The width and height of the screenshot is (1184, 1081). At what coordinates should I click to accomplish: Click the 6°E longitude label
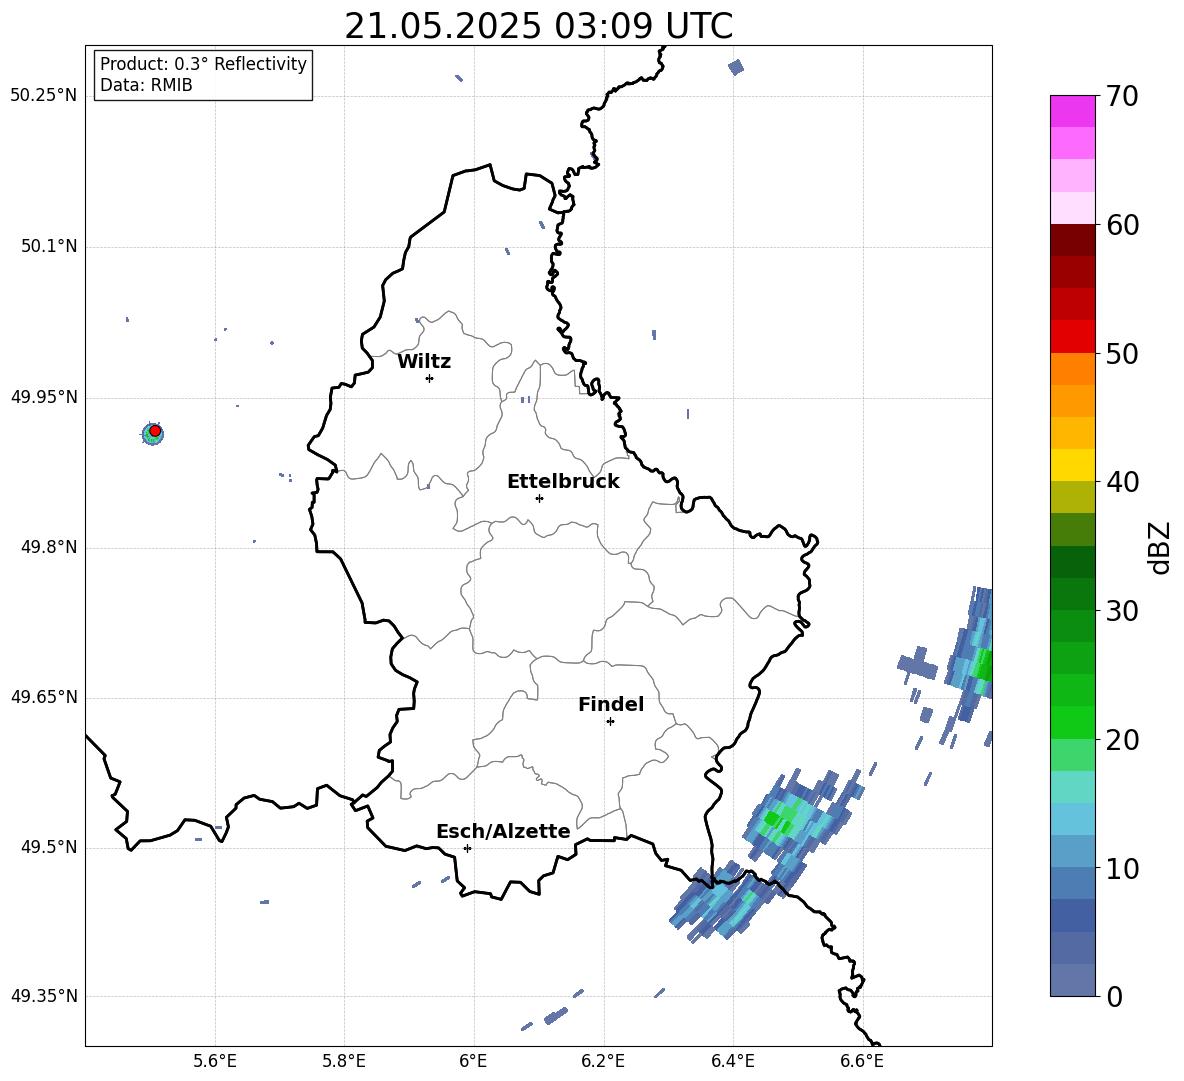click(473, 1061)
